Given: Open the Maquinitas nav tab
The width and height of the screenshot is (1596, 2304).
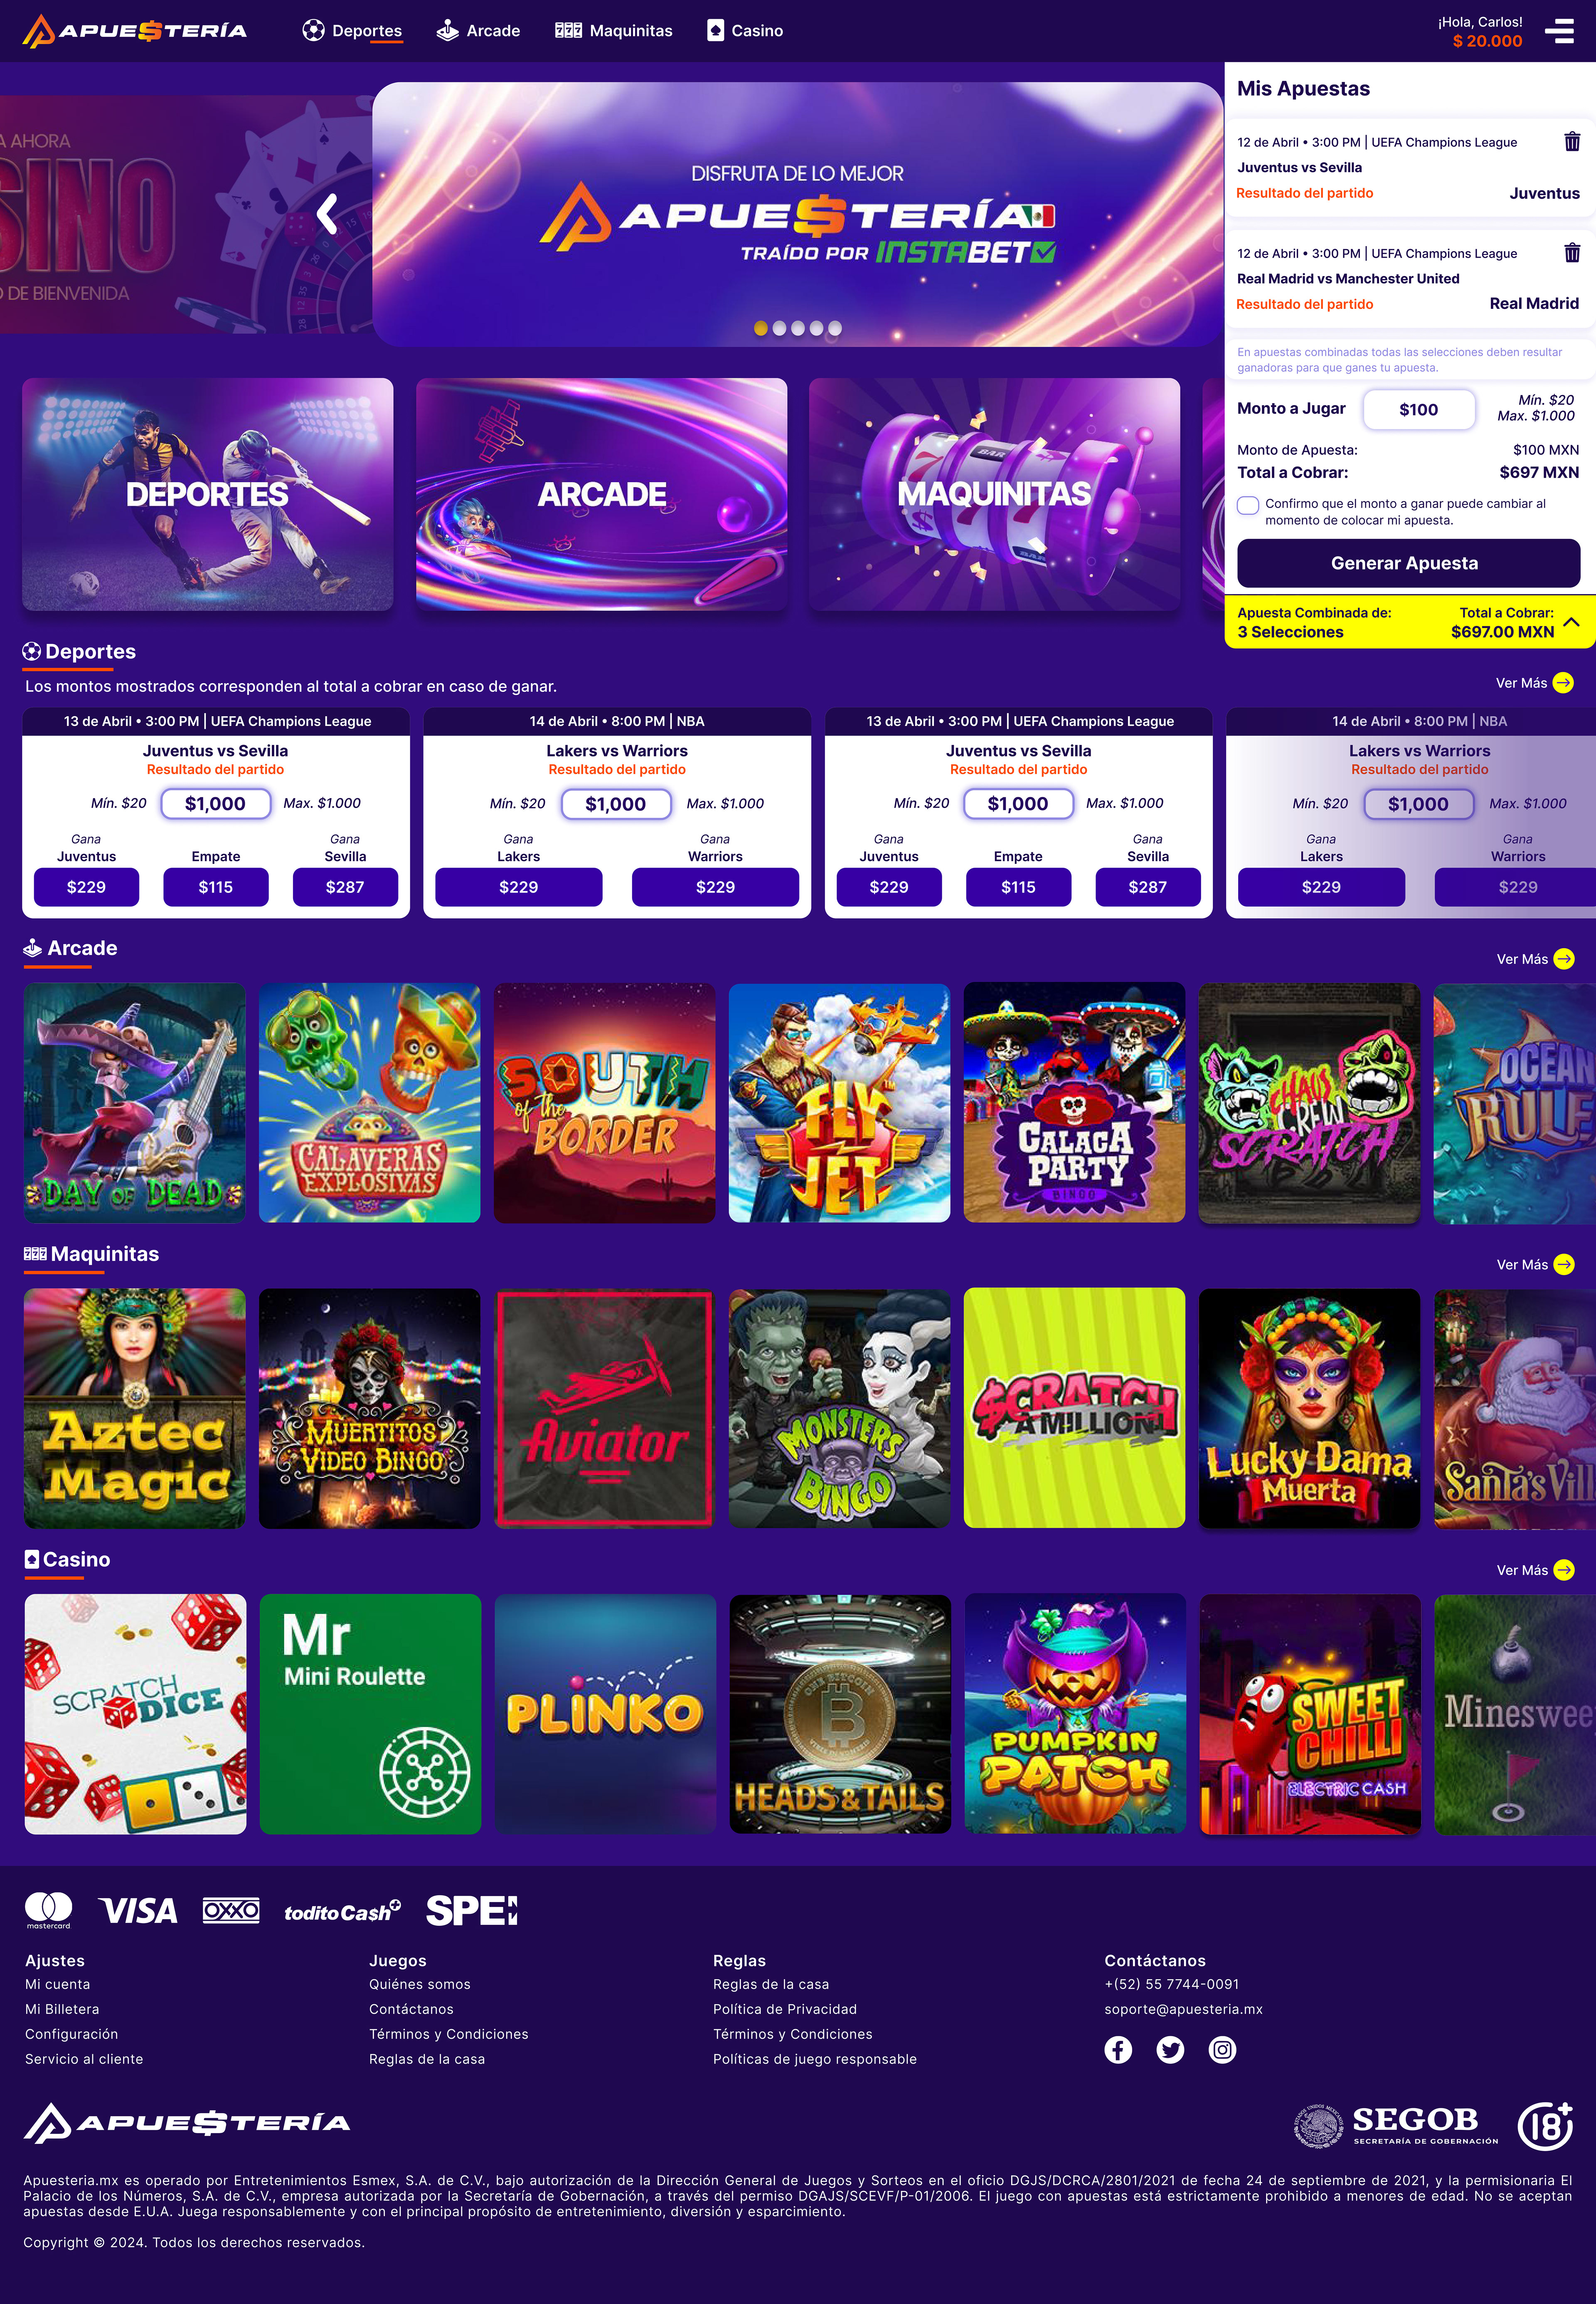Looking at the screenshot, I should click(614, 31).
